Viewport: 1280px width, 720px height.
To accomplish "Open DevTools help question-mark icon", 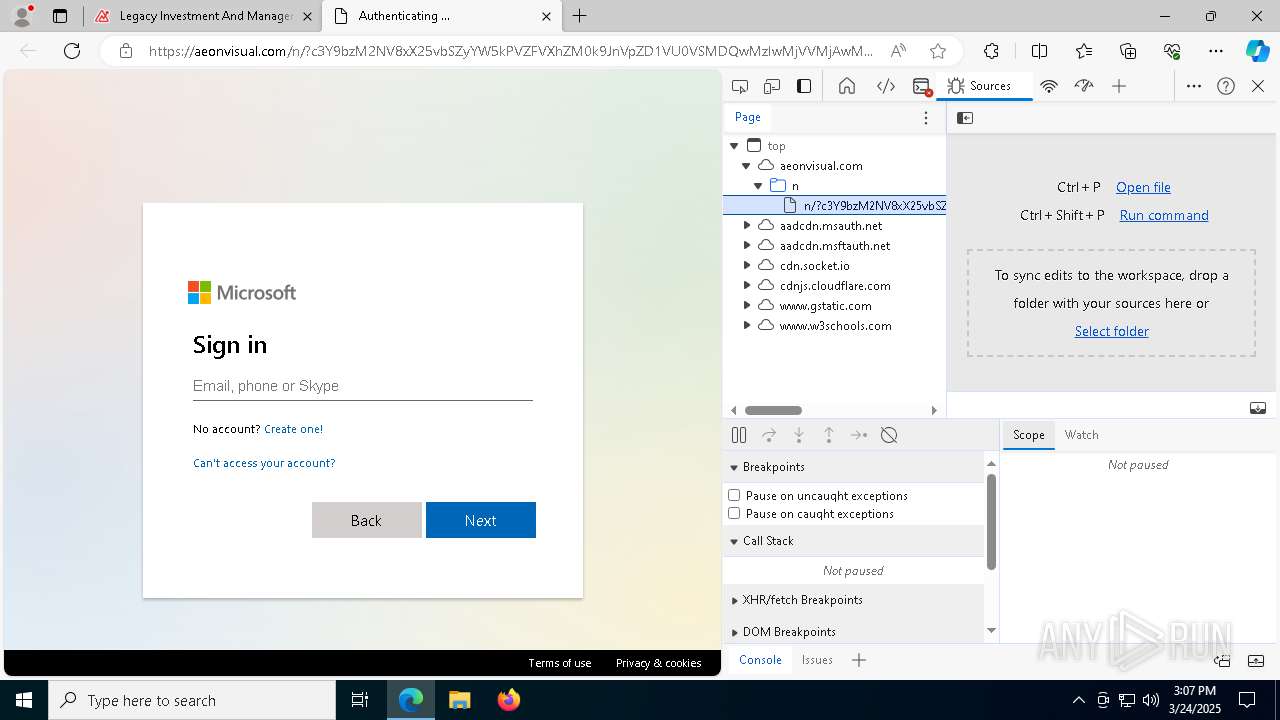I will tap(1226, 86).
